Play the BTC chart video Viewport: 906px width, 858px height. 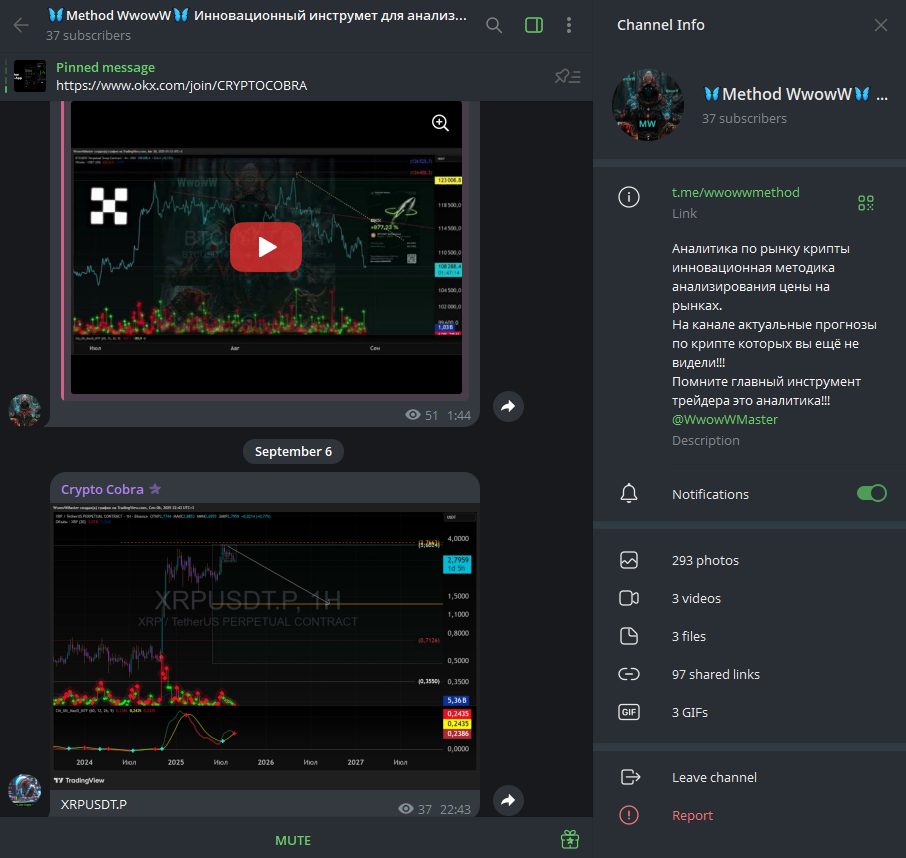[266, 247]
